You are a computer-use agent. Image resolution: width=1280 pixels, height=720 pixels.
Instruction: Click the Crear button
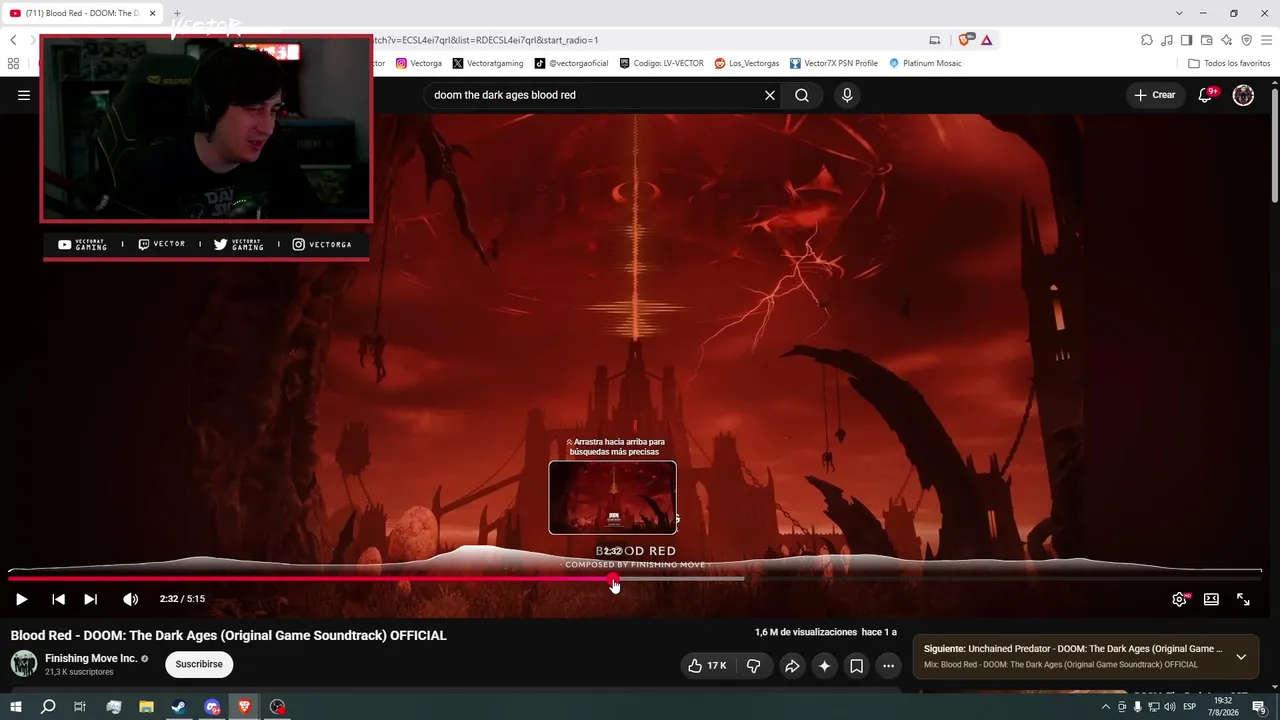tap(1155, 95)
